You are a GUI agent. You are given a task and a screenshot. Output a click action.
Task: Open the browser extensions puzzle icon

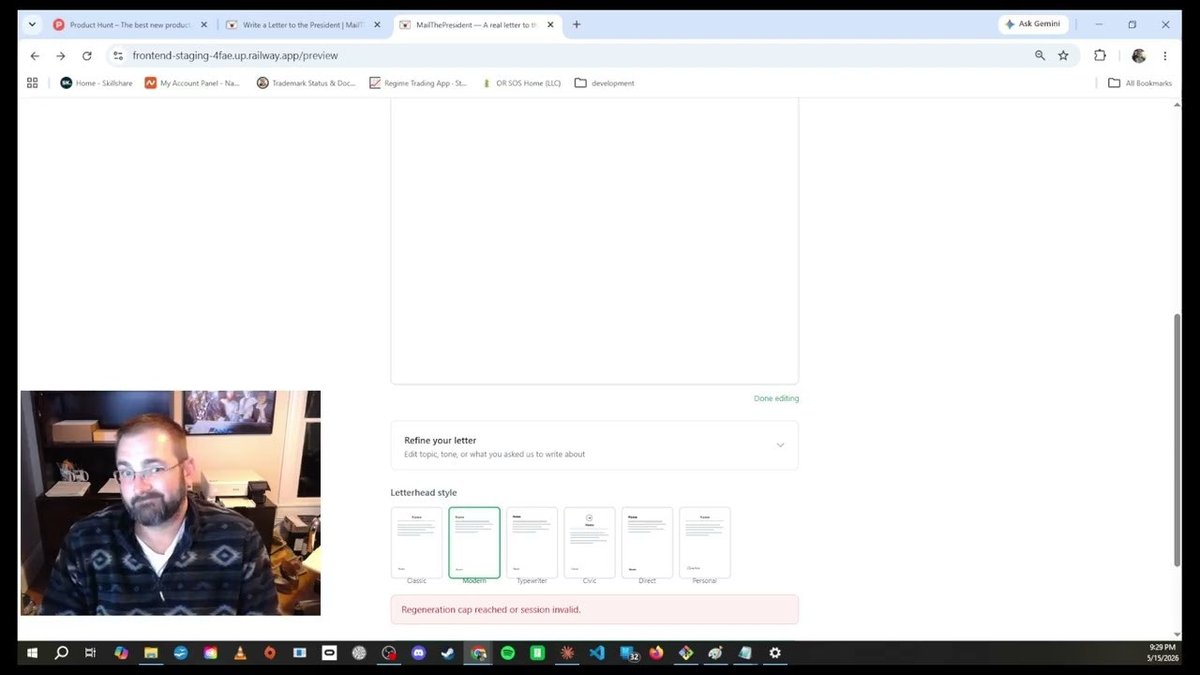point(1100,56)
